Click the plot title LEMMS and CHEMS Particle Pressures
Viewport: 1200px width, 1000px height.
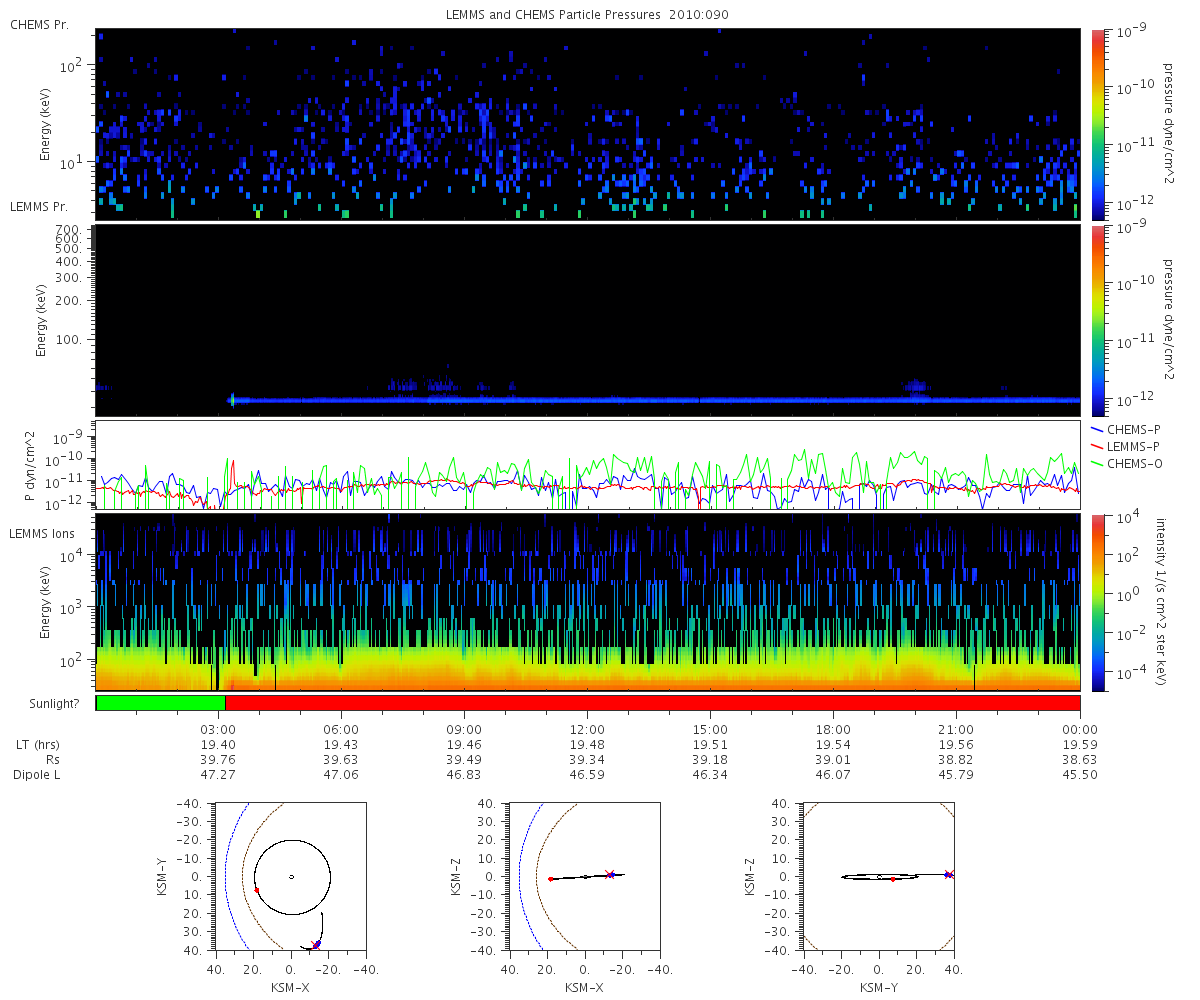tap(589, 15)
